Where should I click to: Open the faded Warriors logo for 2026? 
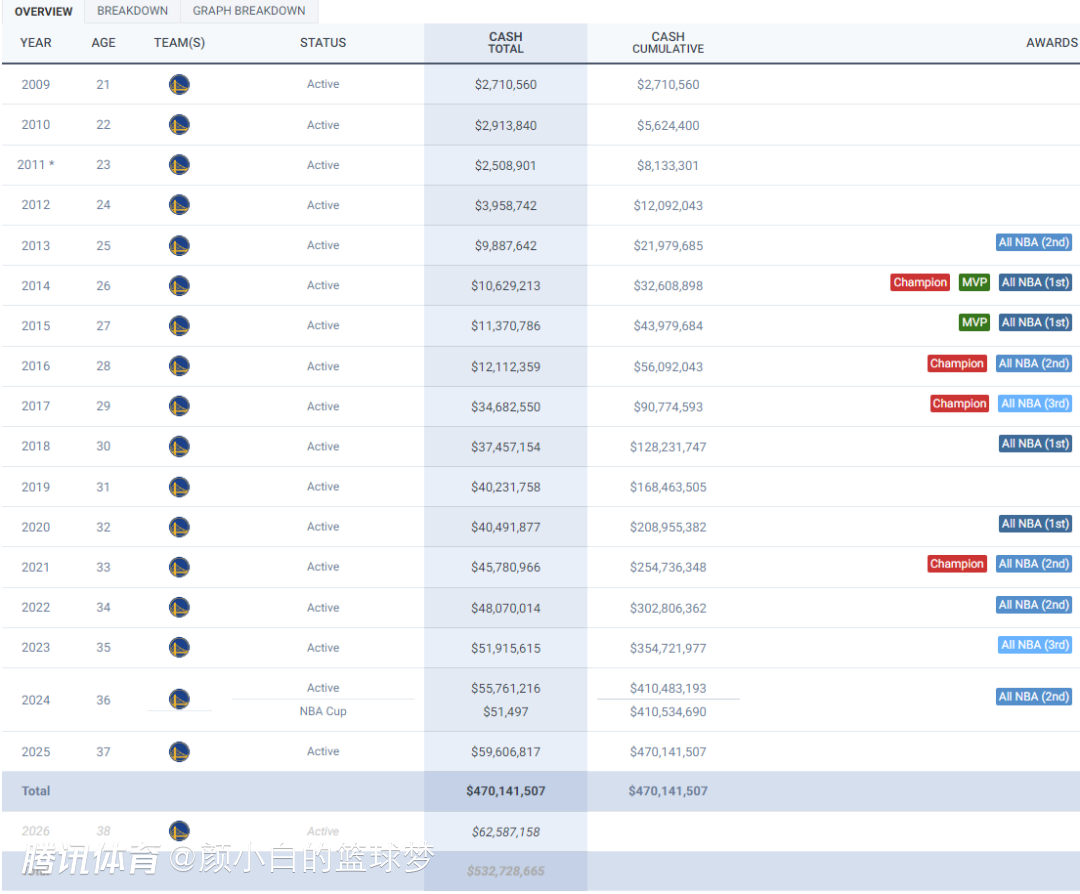pos(179,831)
